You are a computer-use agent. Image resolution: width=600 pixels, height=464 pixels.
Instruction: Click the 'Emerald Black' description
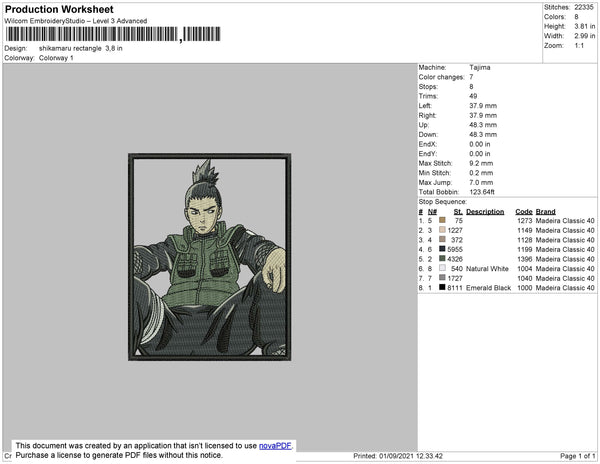coord(489,288)
